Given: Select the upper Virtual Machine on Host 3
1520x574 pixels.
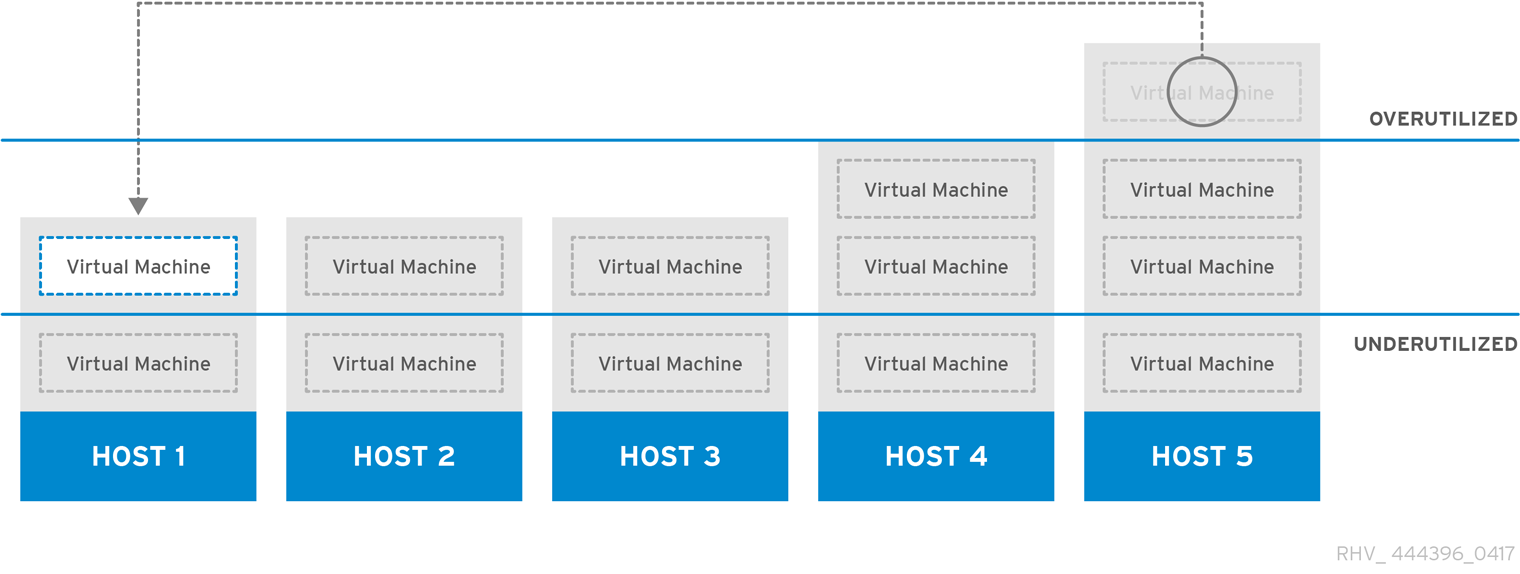Looking at the screenshot, I should [x=670, y=266].
